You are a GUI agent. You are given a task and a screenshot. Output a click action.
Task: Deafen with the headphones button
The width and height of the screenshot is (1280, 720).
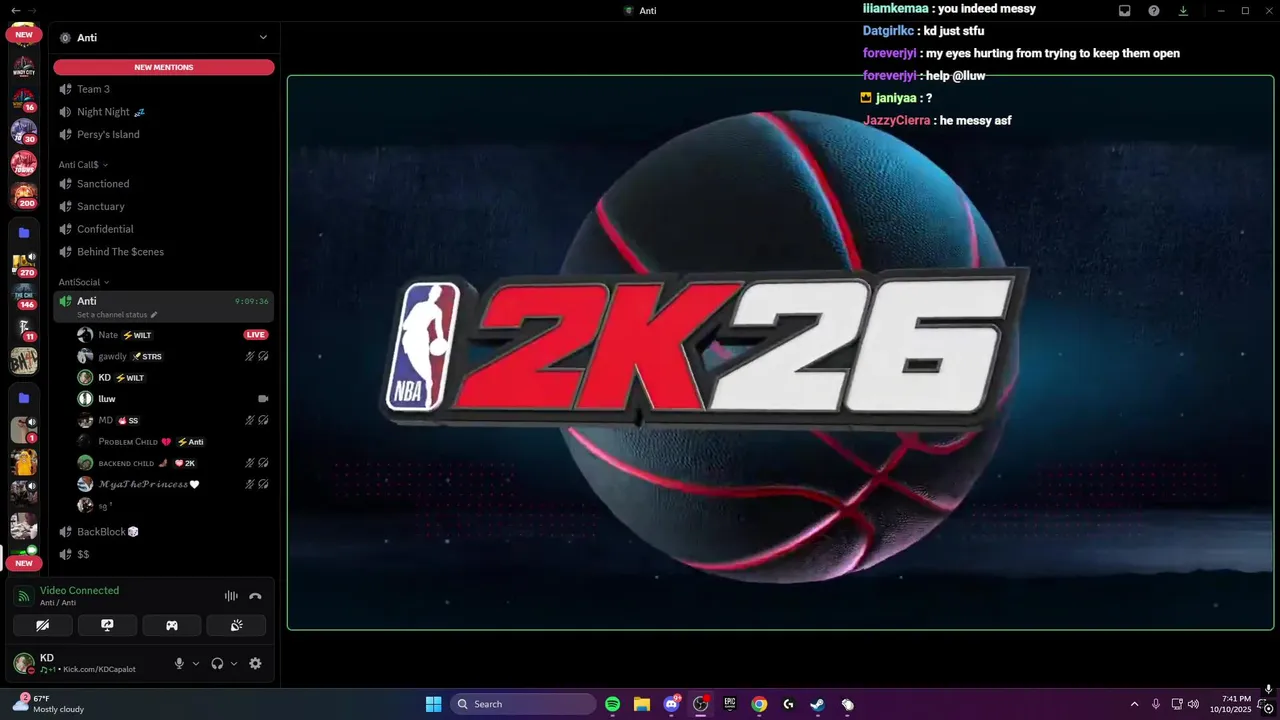tap(217, 663)
